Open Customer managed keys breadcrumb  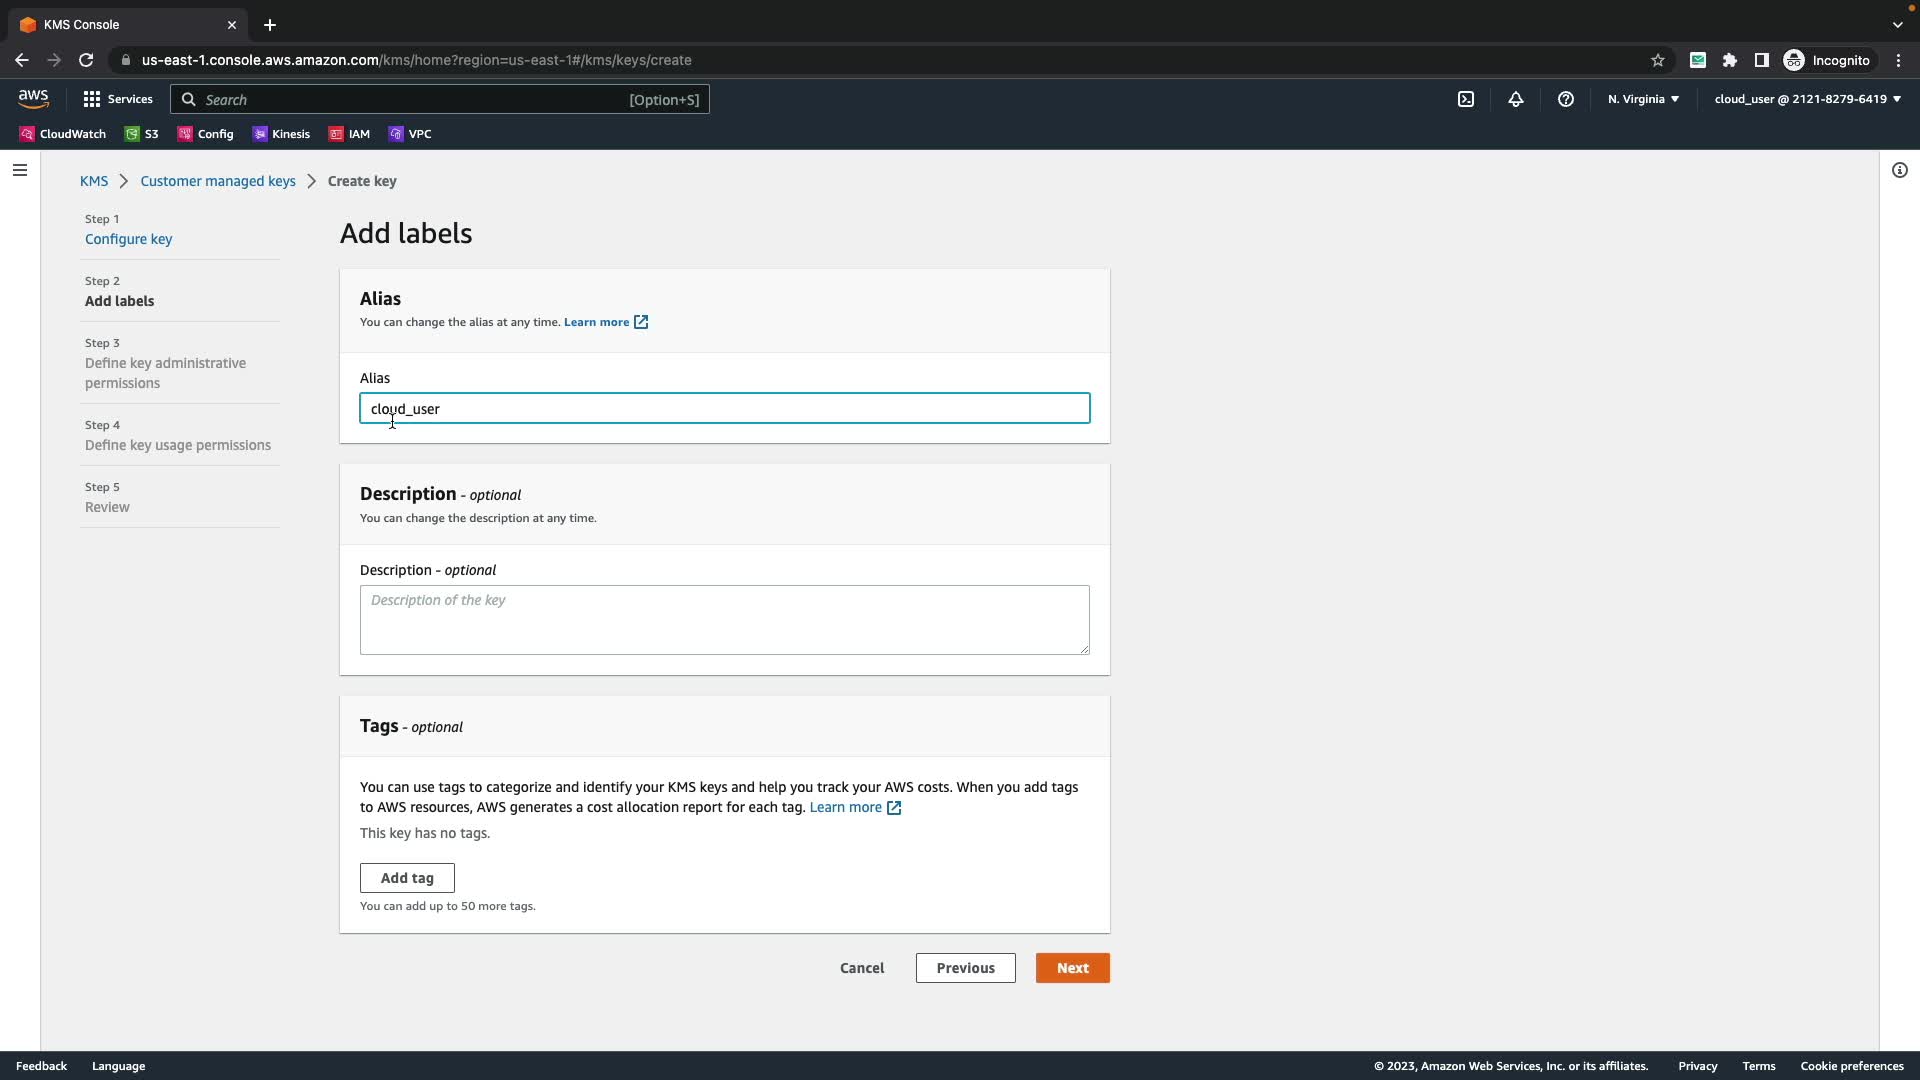pyautogui.click(x=218, y=181)
